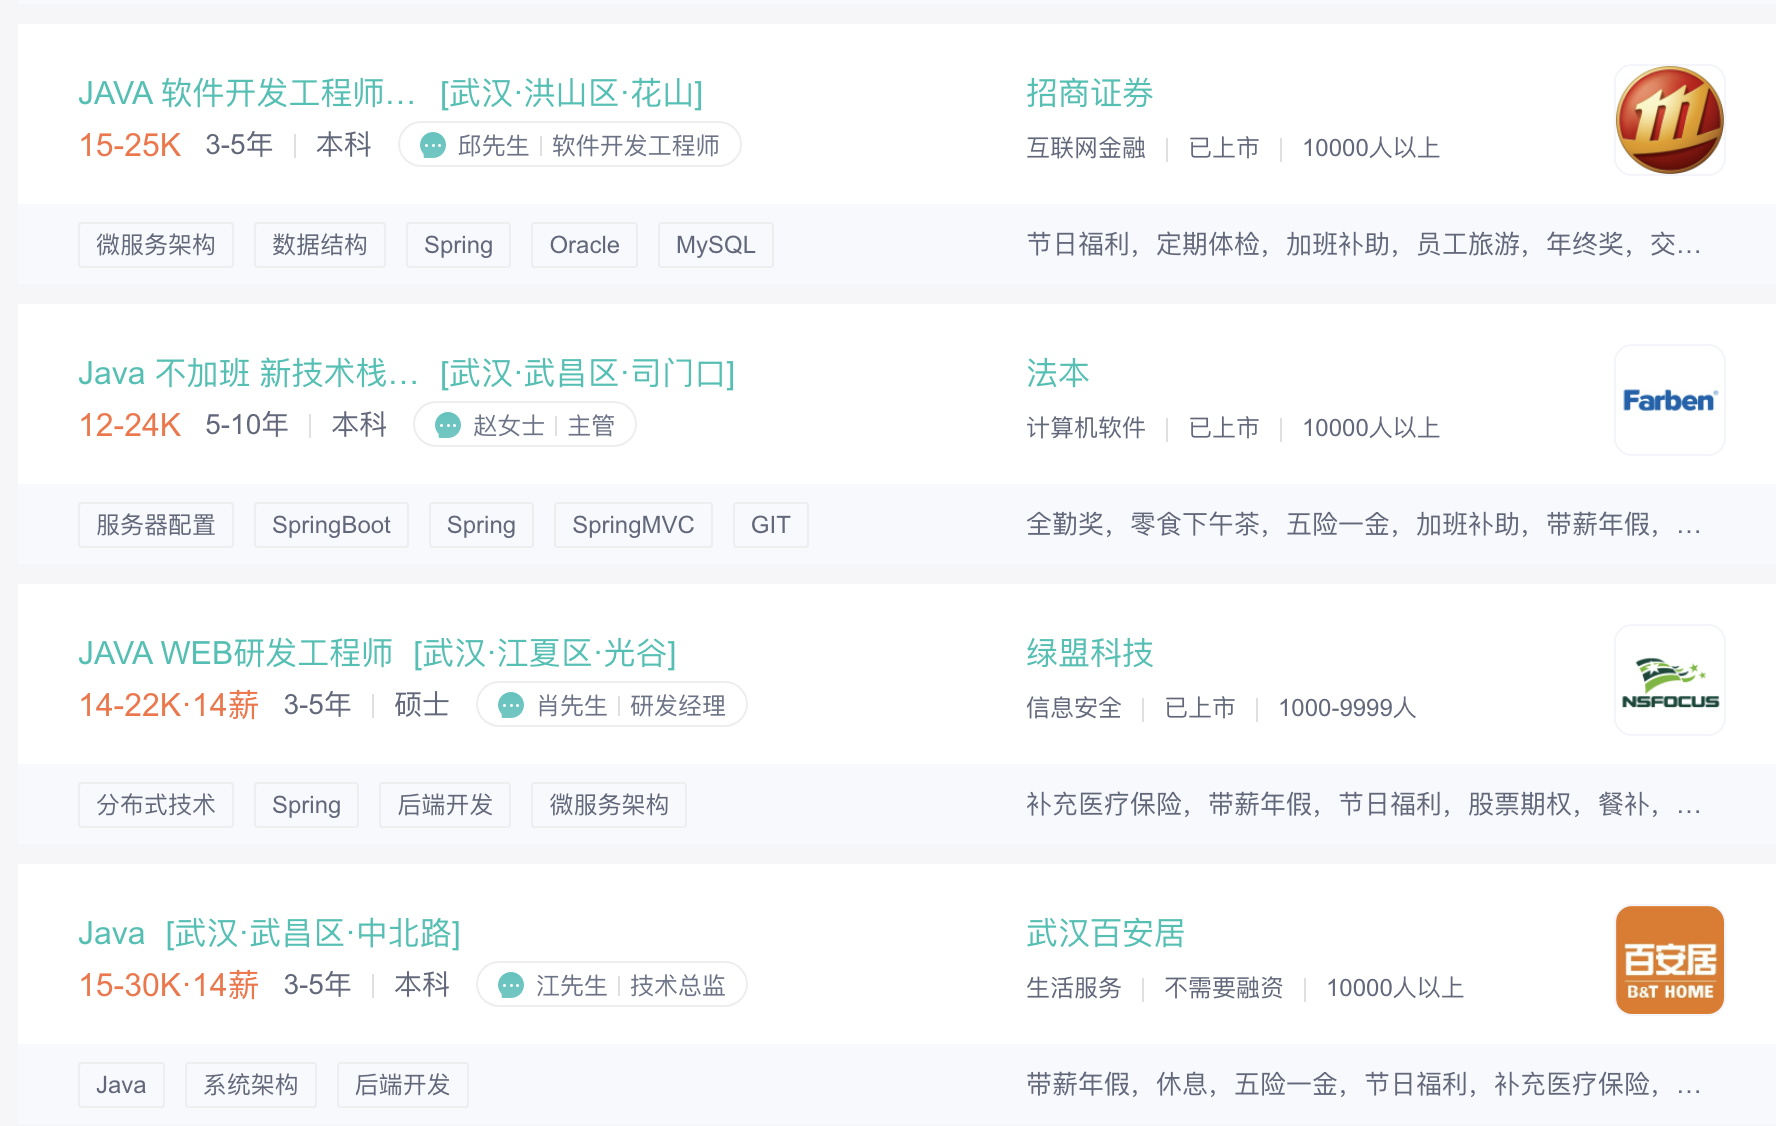Click the chat icon beside 邱先生
Viewport: 1776px width, 1126px height.
(433, 146)
